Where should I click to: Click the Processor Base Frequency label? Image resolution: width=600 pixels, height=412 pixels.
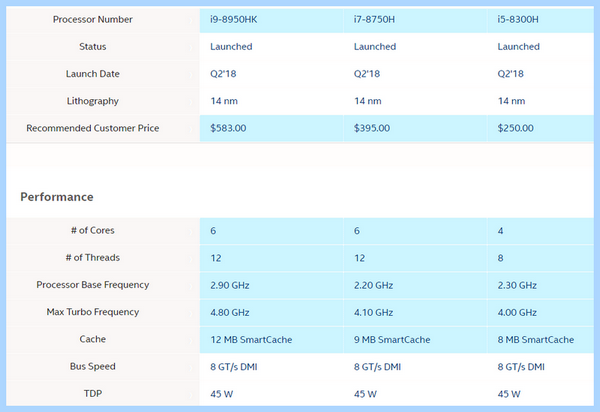click(93, 285)
